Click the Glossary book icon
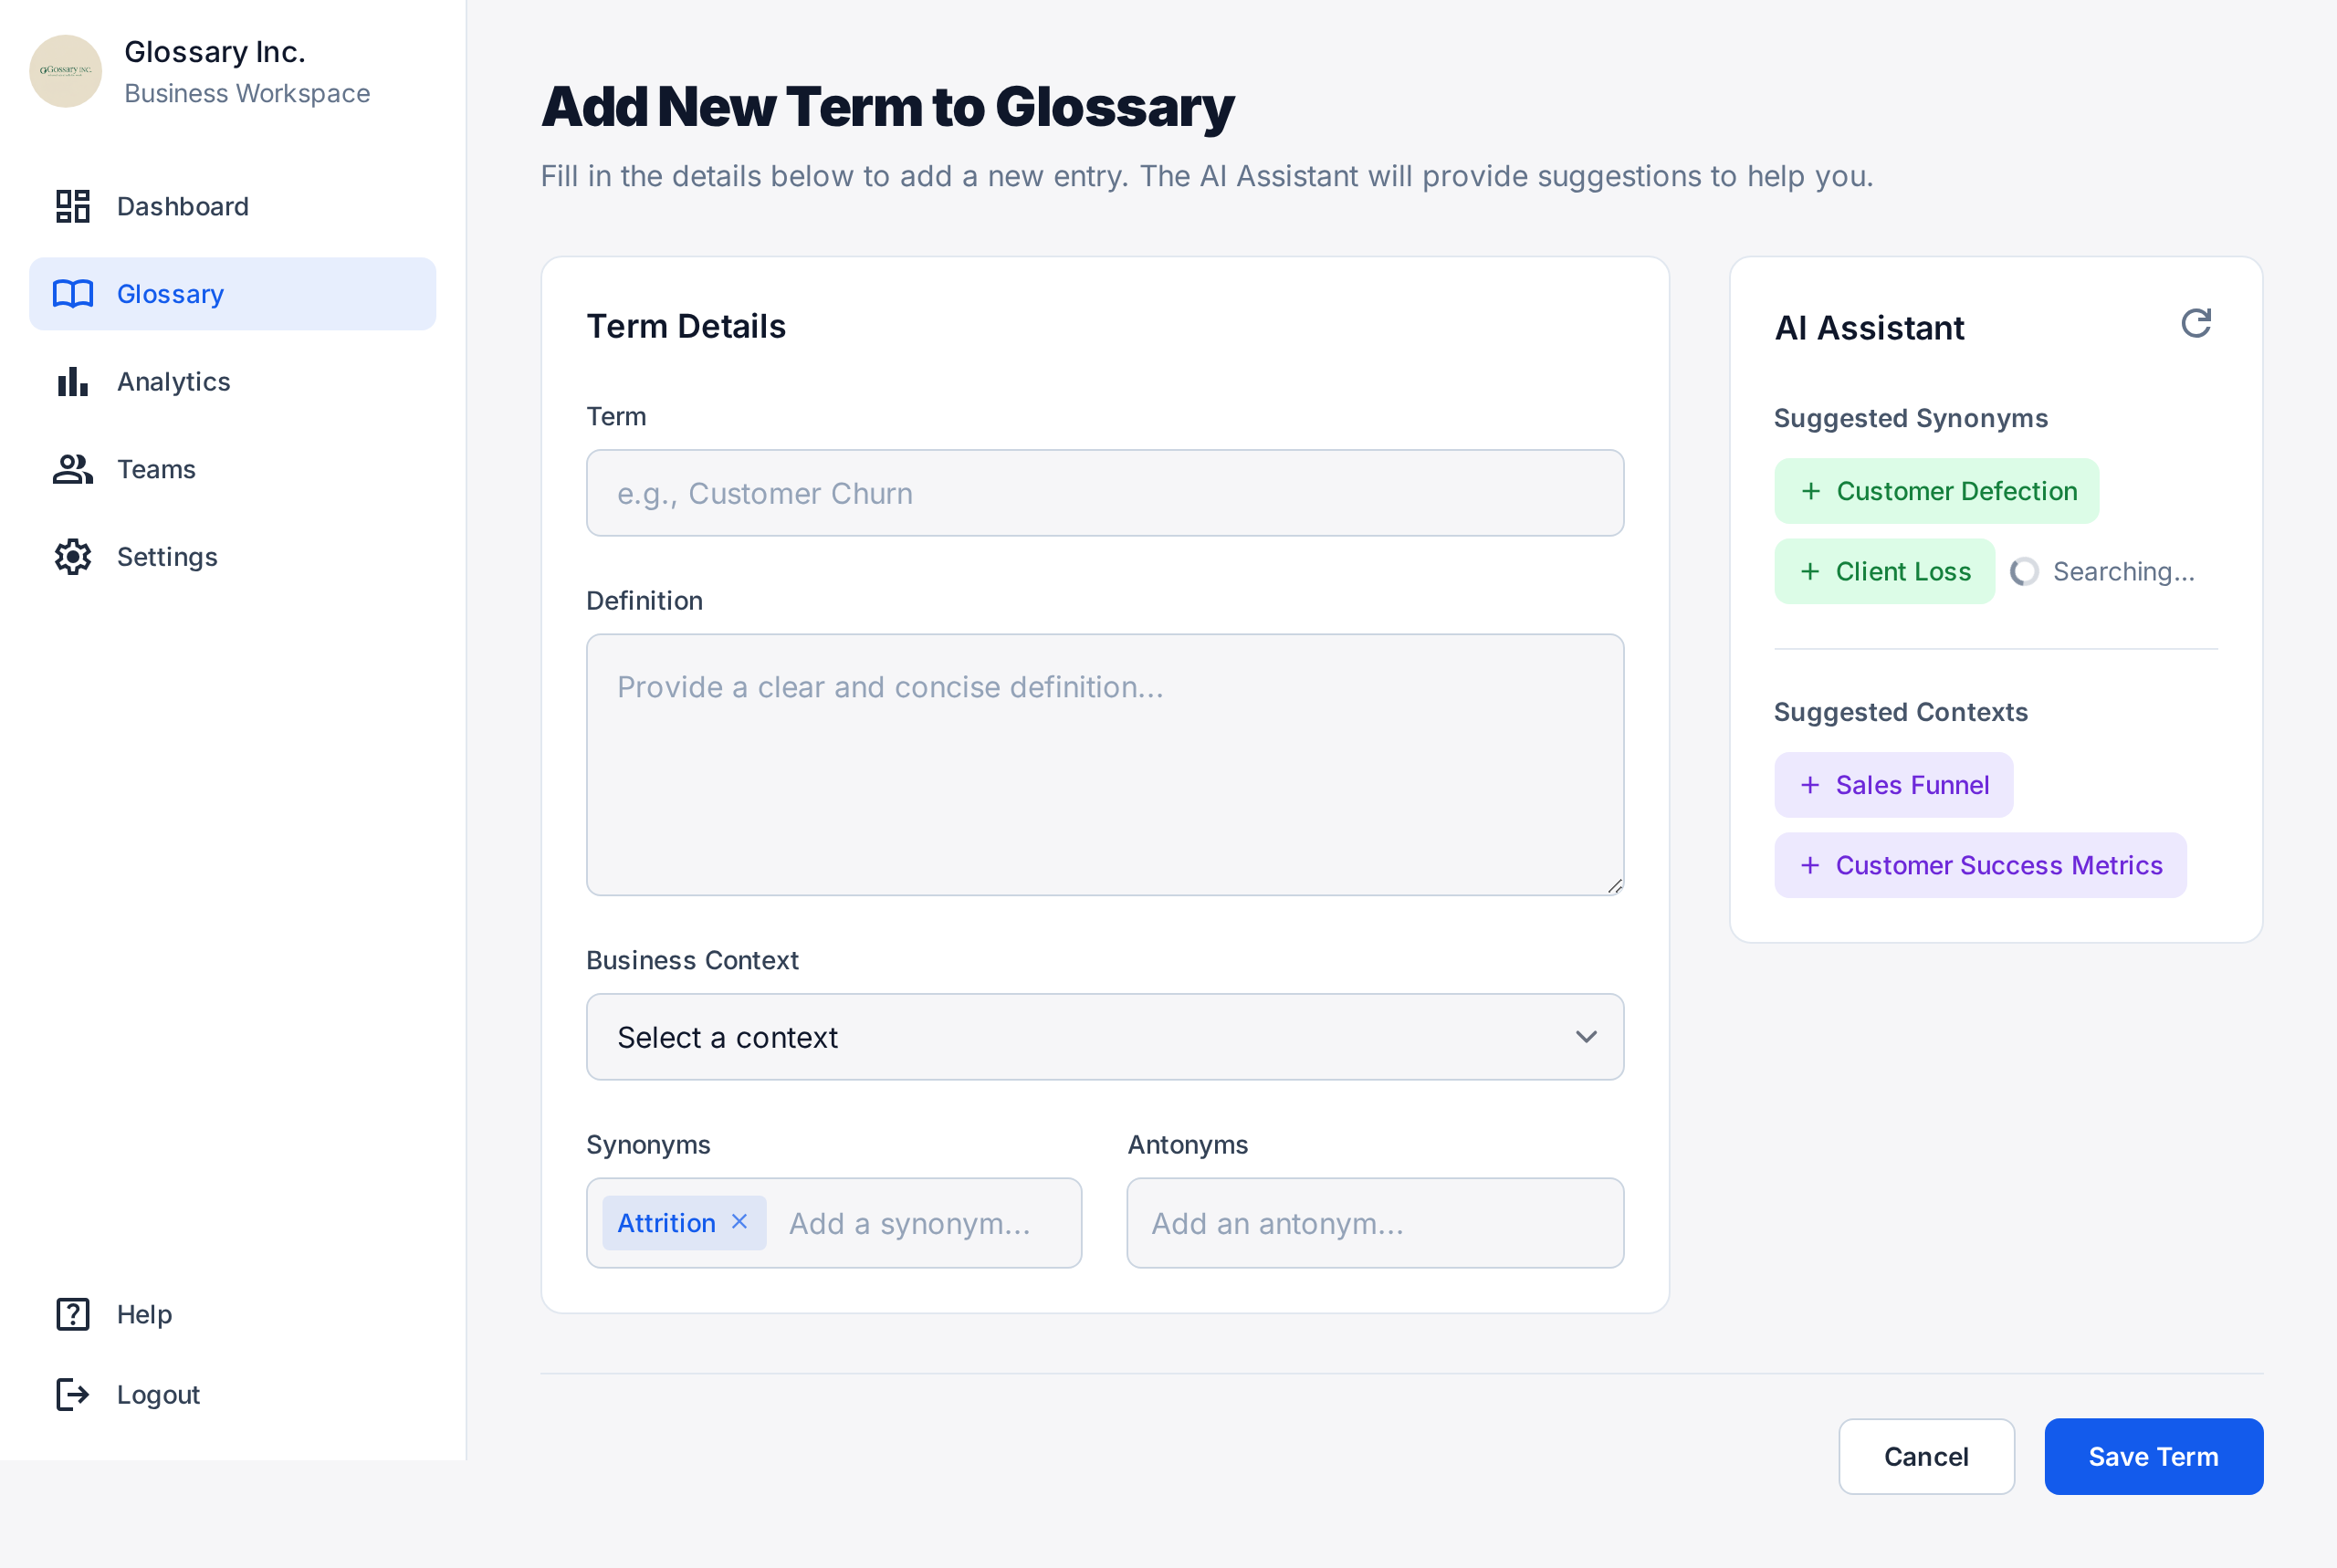Image resolution: width=2337 pixels, height=1568 pixels. (73, 294)
